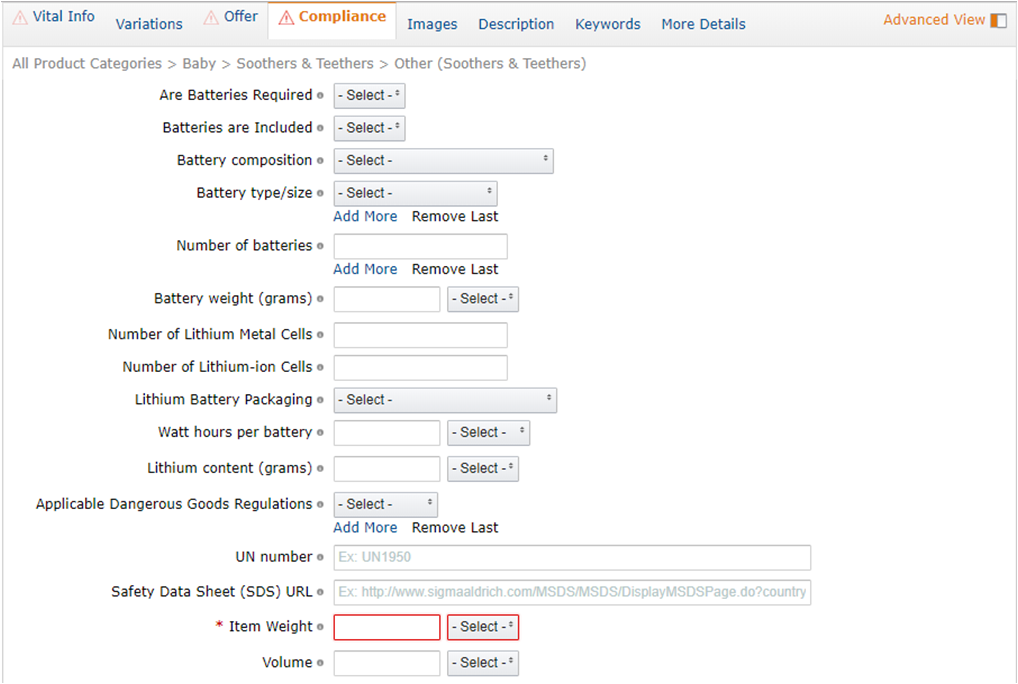Screen dimensions: 1018x684
Task: Click info icon beside Are Batteries Required
Action: (x=320, y=96)
